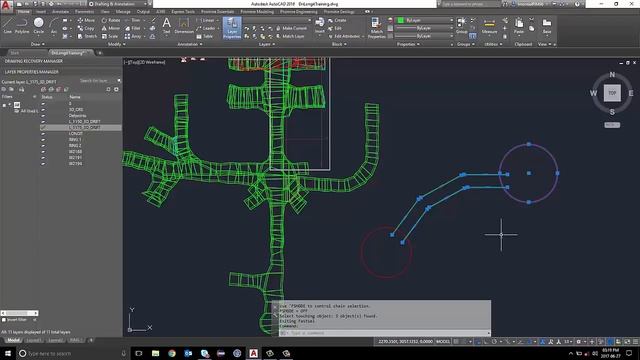Select the Defpoints layer row
The width and height of the screenshot is (640, 360).
(81, 116)
